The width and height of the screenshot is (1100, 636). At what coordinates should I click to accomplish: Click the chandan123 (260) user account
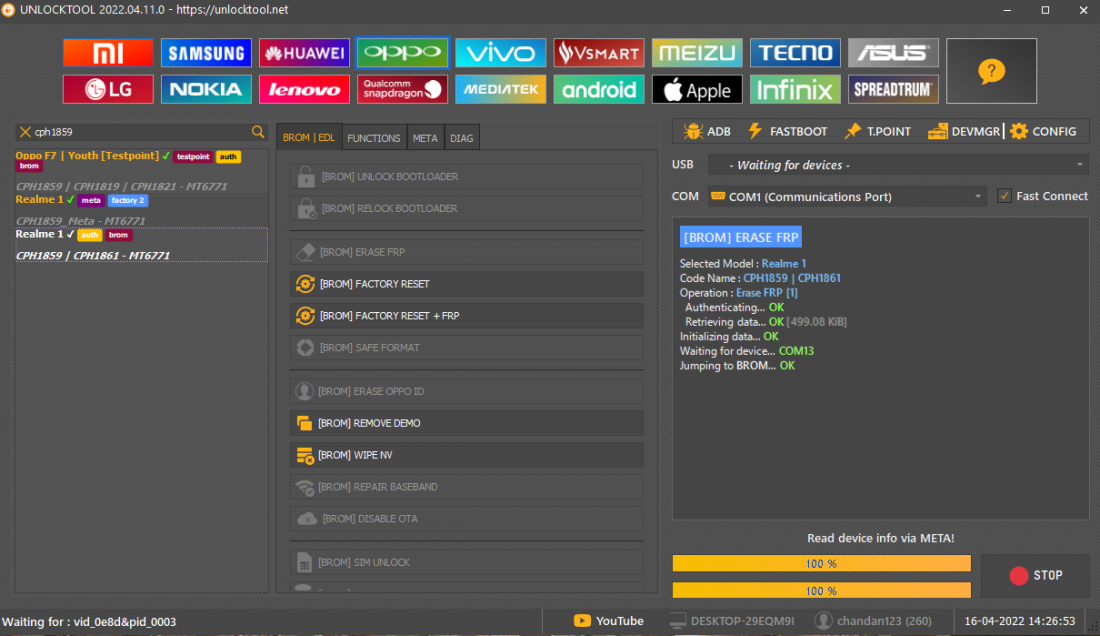point(873,621)
